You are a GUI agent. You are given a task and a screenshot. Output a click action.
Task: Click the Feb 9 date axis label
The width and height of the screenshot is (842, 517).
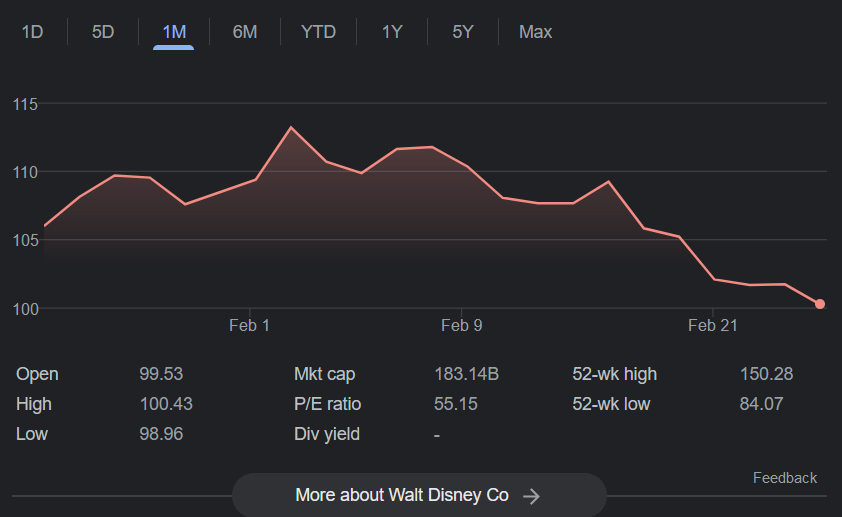(x=461, y=325)
